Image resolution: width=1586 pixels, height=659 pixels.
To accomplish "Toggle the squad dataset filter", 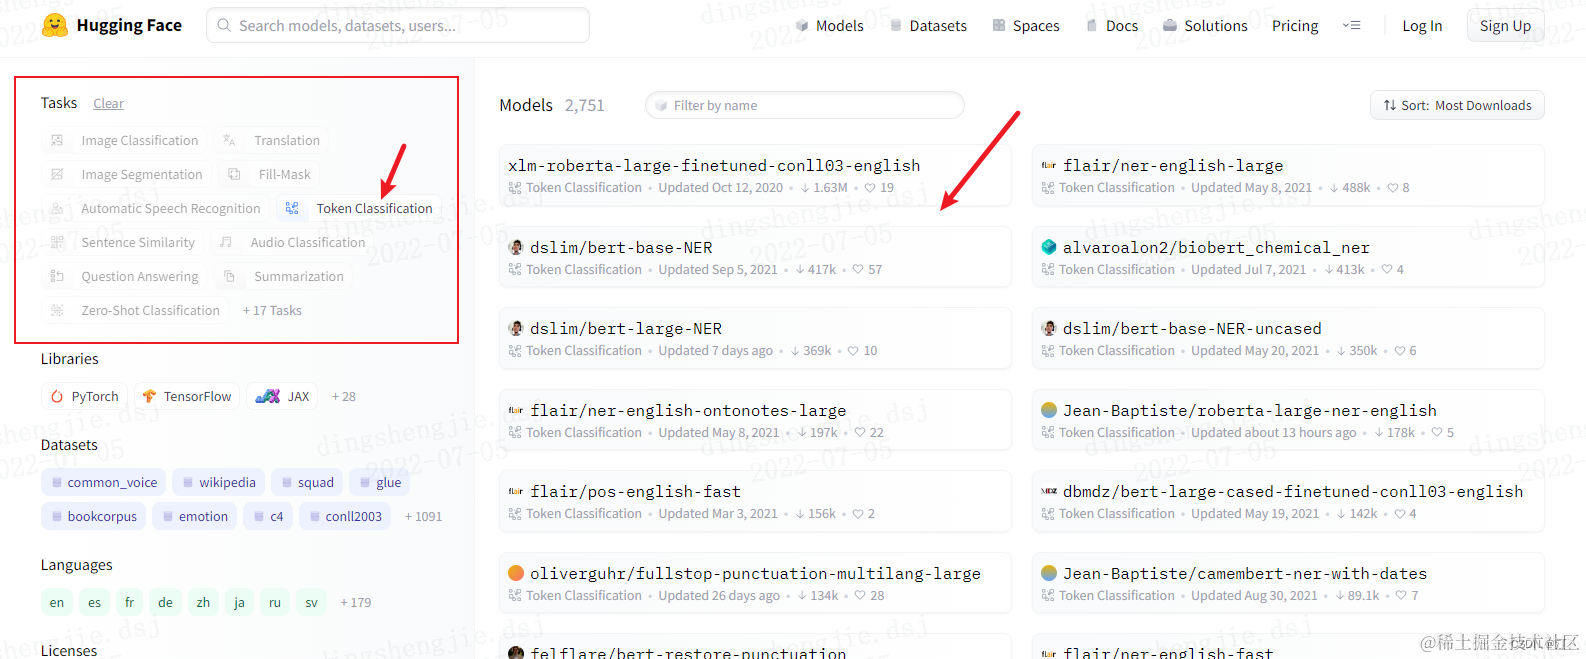I will coord(307,482).
